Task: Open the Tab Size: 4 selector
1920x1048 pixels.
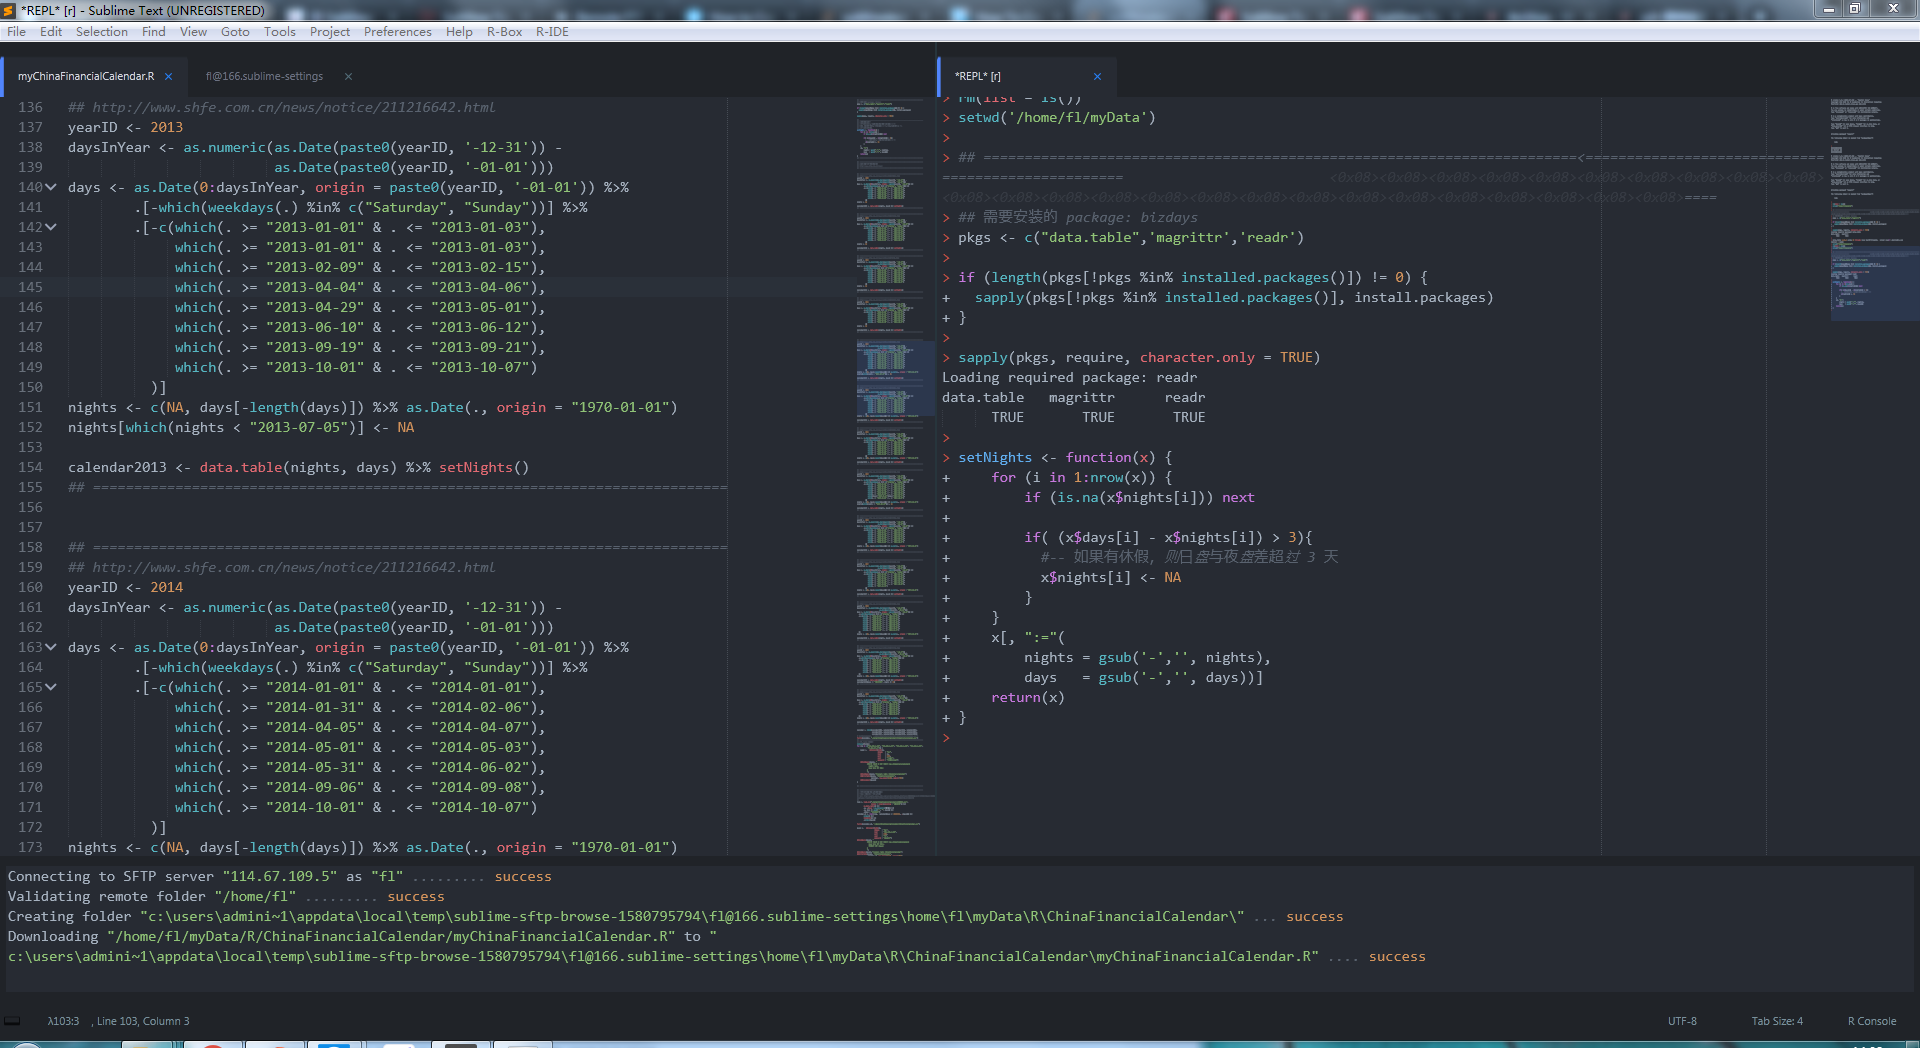Action: [x=1777, y=1021]
